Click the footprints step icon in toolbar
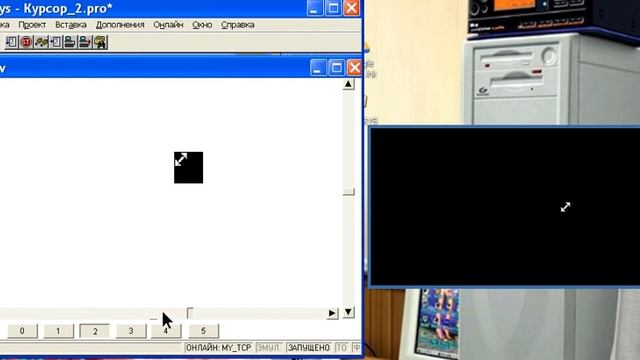The width and height of the screenshot is (640, 360). point(41,42)
